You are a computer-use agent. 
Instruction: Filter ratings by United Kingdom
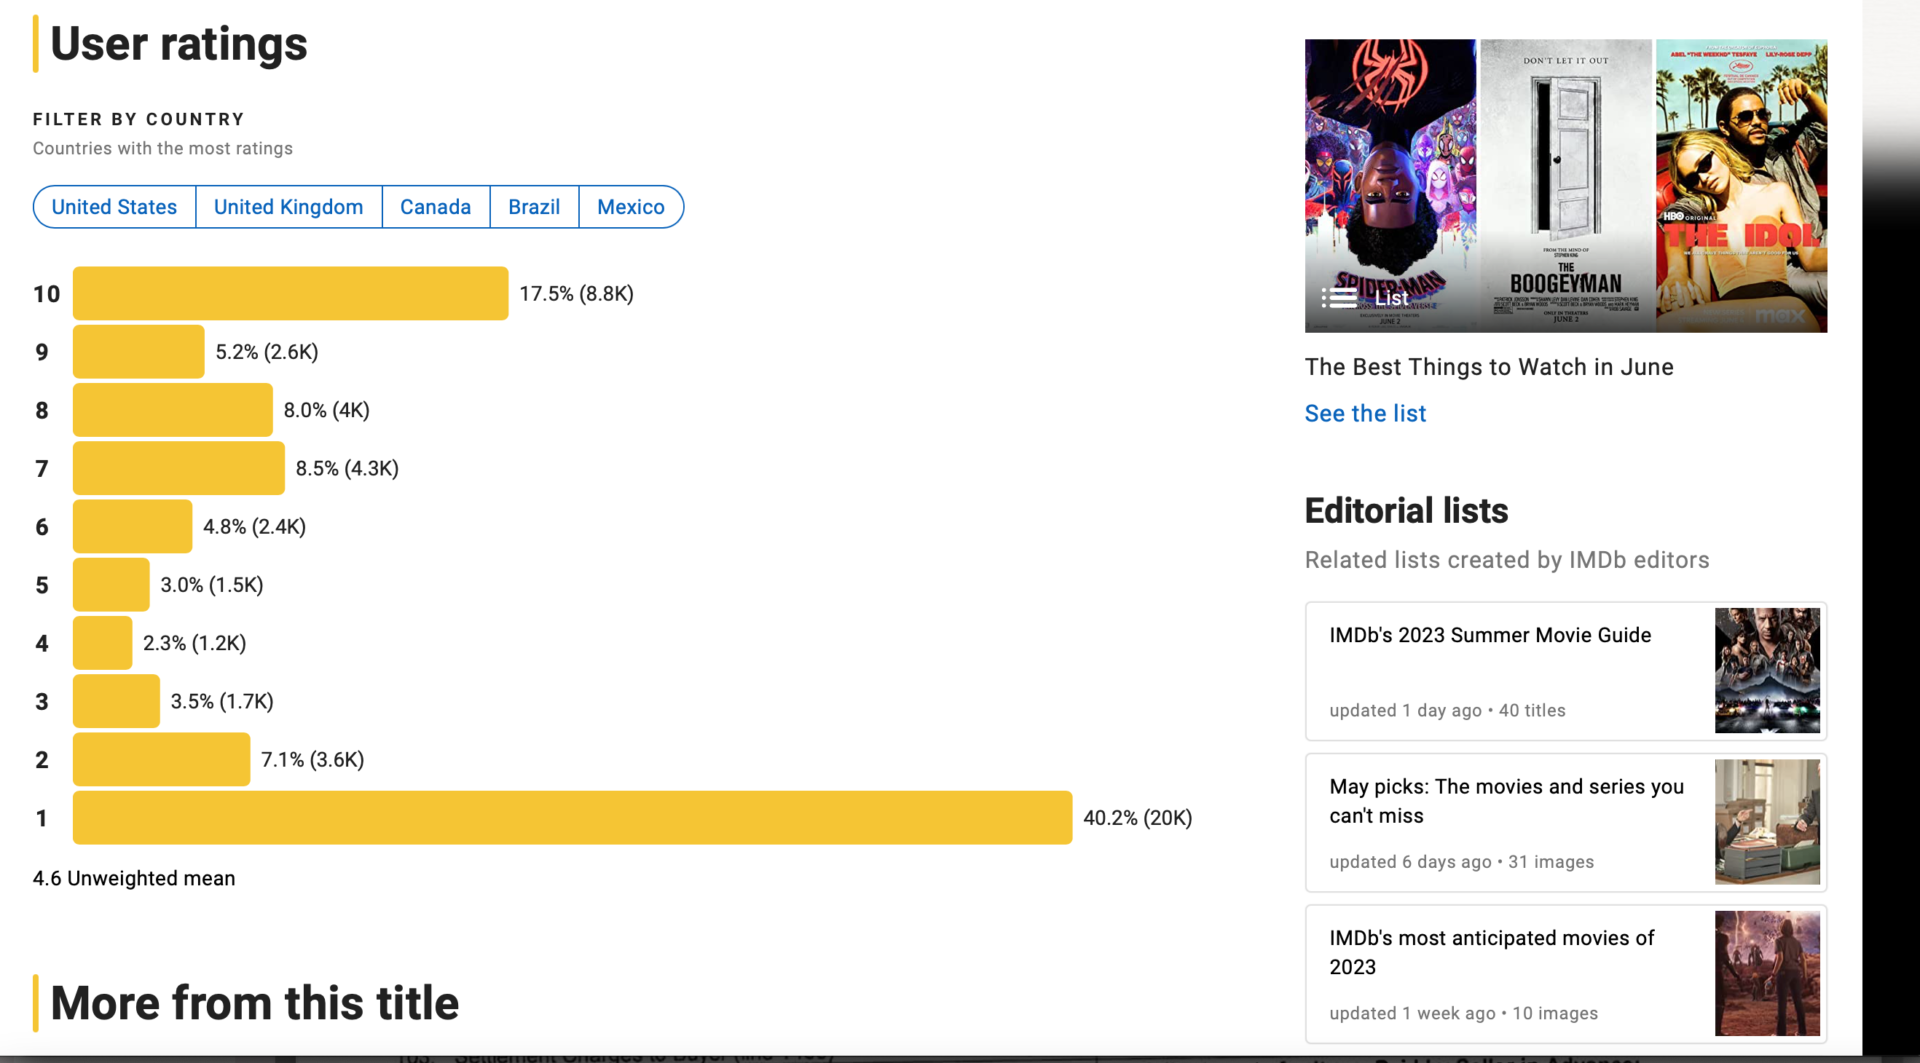point(288,207)
